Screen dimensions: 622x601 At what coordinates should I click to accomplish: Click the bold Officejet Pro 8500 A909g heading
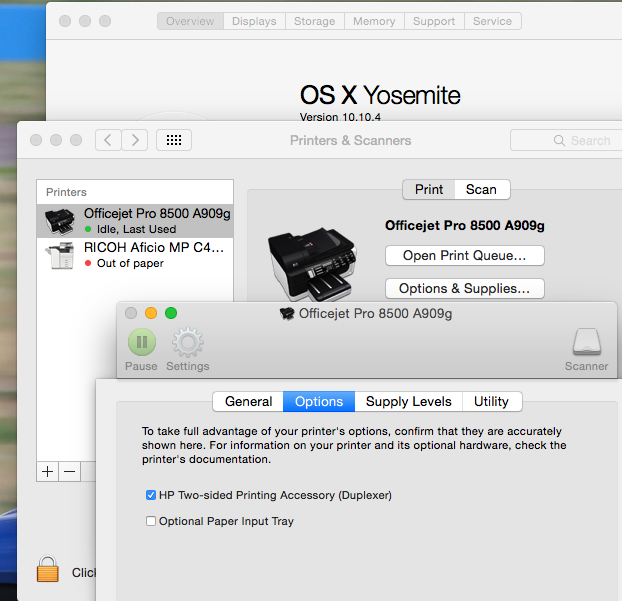(x=465, y=225)
